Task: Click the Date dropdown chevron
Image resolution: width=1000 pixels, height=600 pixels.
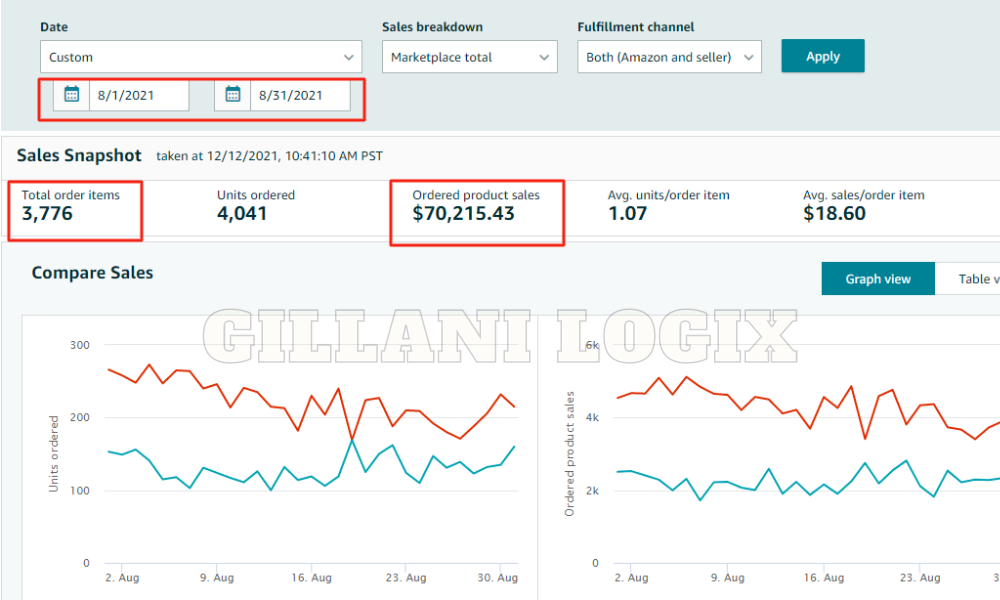Action: pos(348,57)
